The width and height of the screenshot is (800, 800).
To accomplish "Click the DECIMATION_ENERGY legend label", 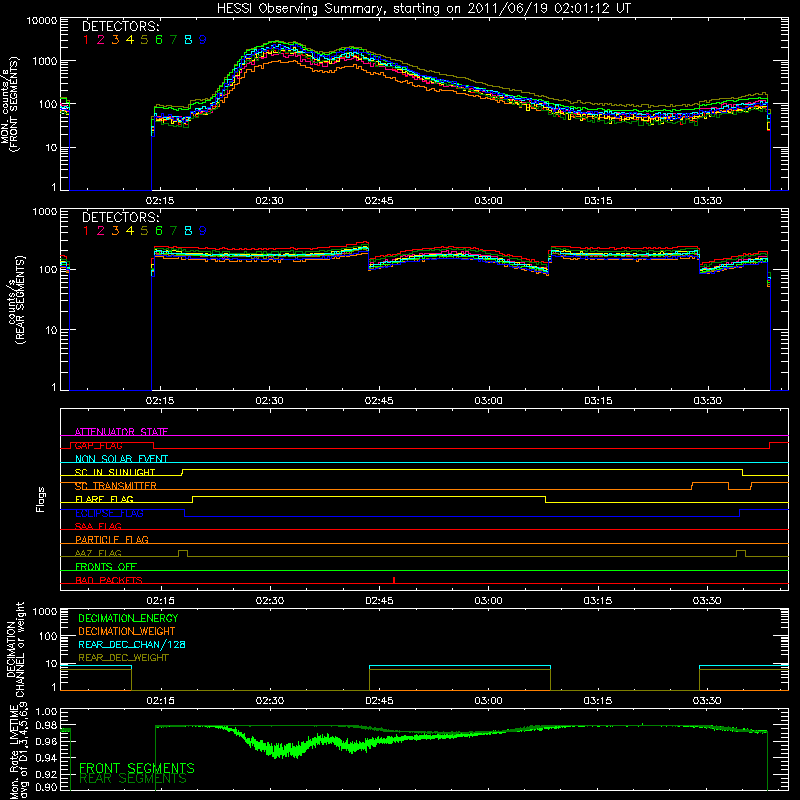I will (x=128, y=618).
